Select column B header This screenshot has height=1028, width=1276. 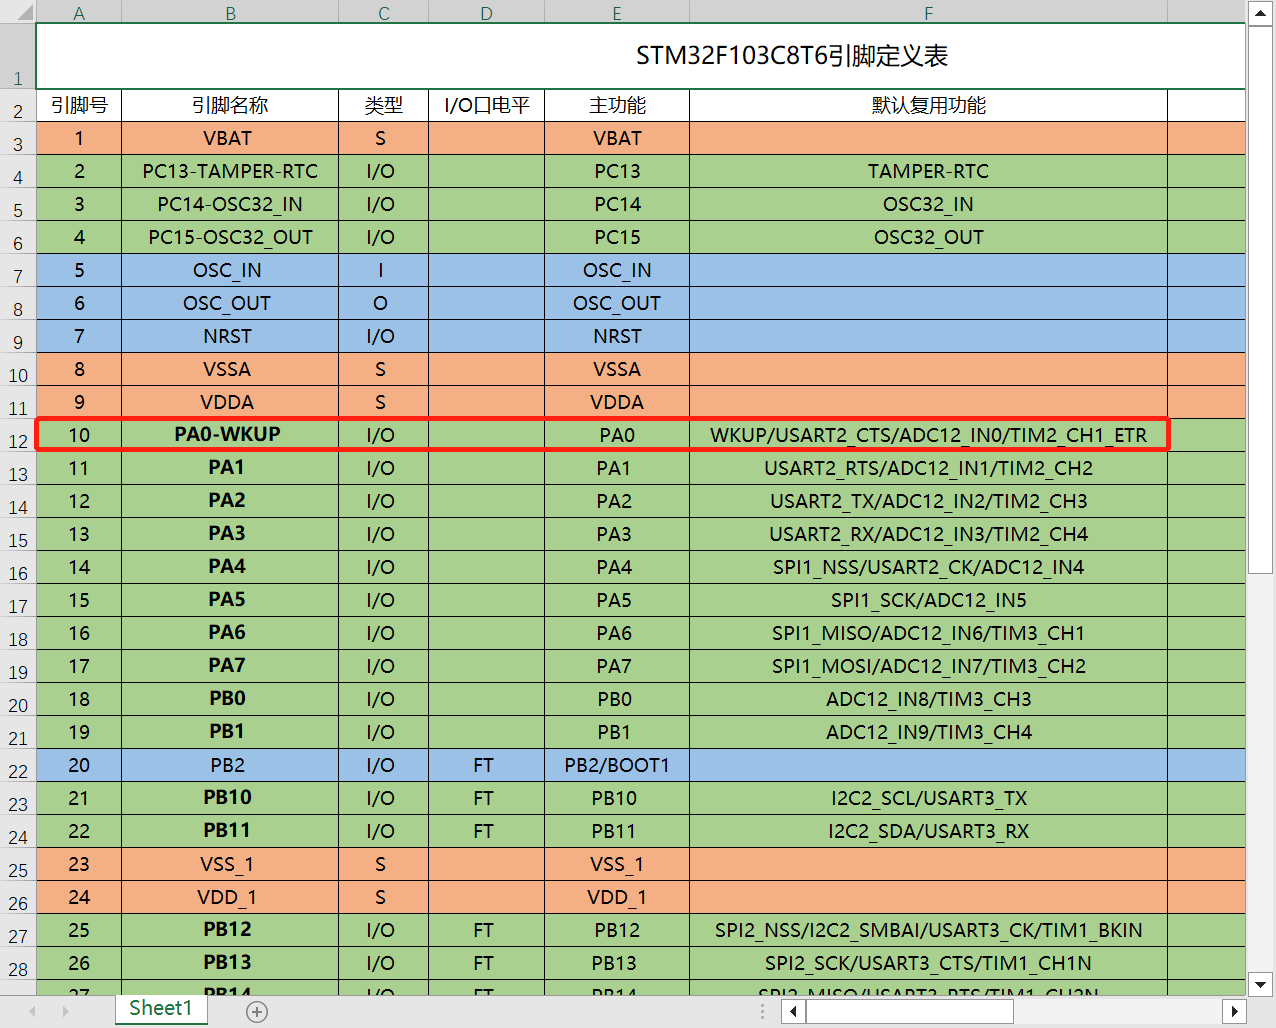coord(230,13)
